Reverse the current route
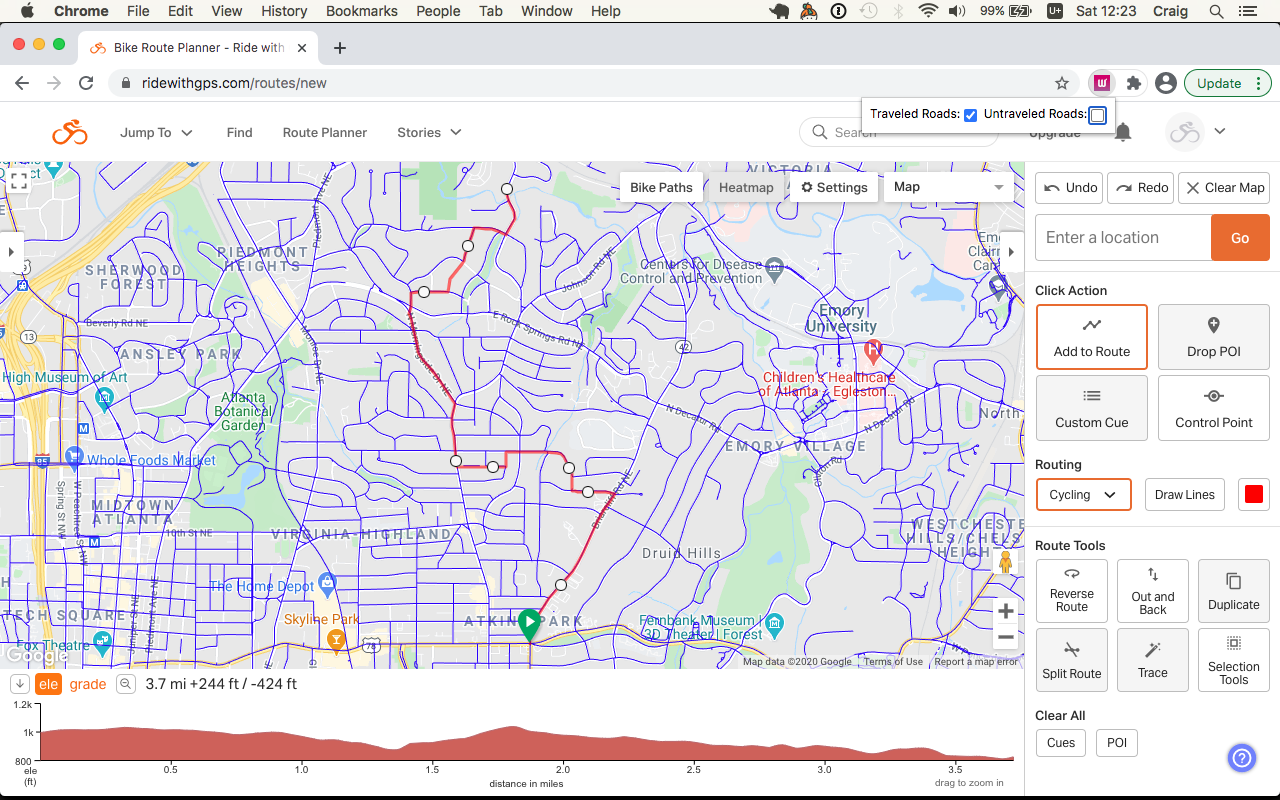 pos(1071,590)
